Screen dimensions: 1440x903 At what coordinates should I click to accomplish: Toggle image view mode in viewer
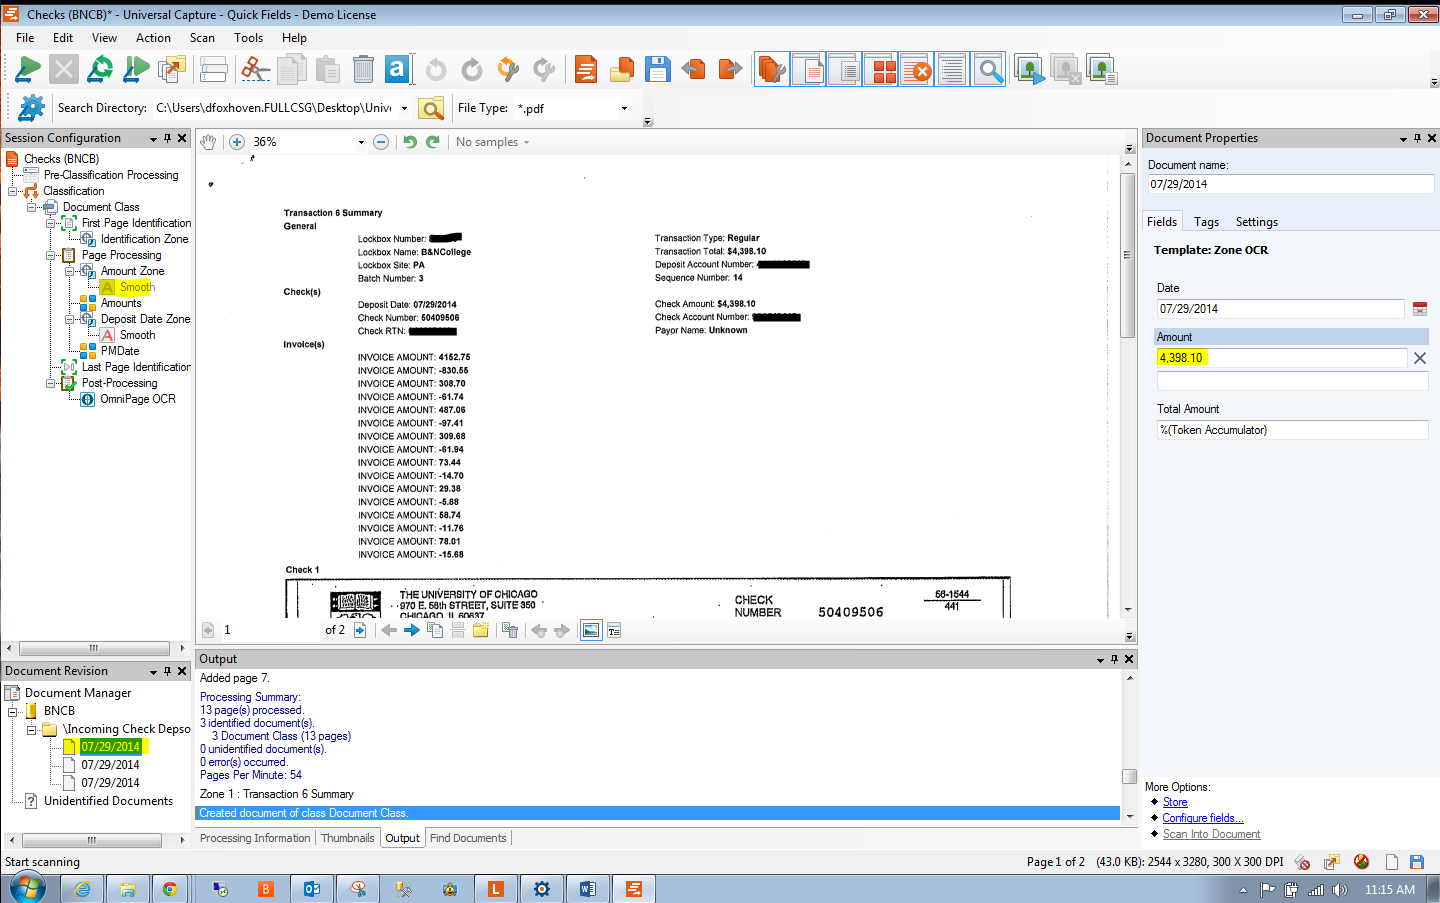tap(591, 630)
